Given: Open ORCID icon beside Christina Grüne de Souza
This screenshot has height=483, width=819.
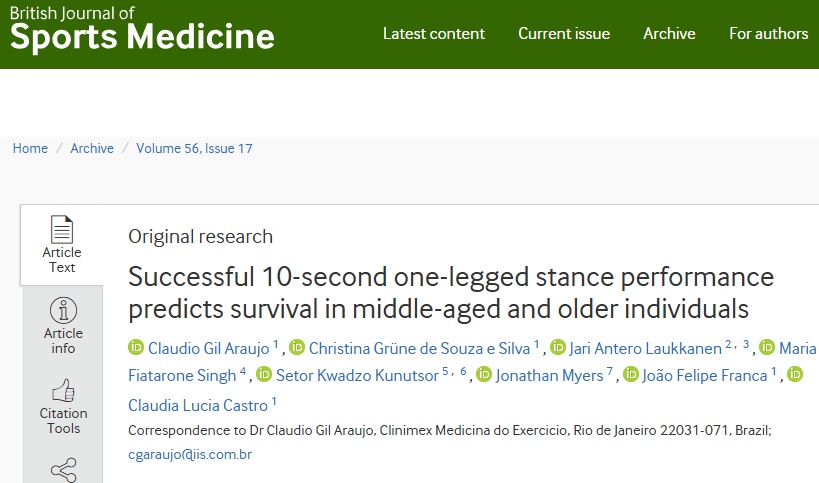Looking at the screenshot, I should click(x=297, y=347).
